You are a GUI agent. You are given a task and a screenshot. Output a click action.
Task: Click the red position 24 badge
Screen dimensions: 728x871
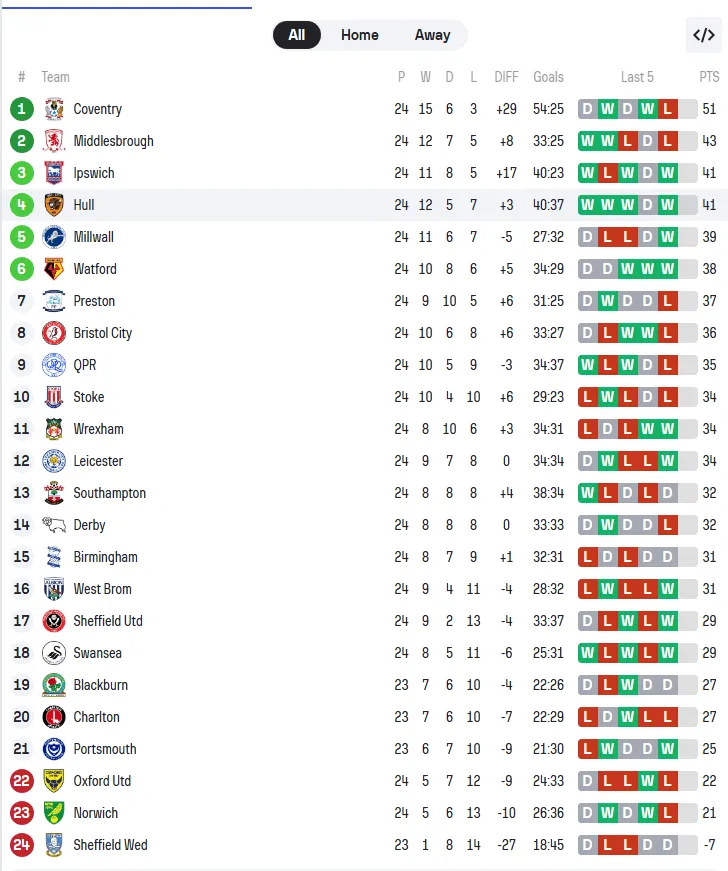tap(22, 845)
